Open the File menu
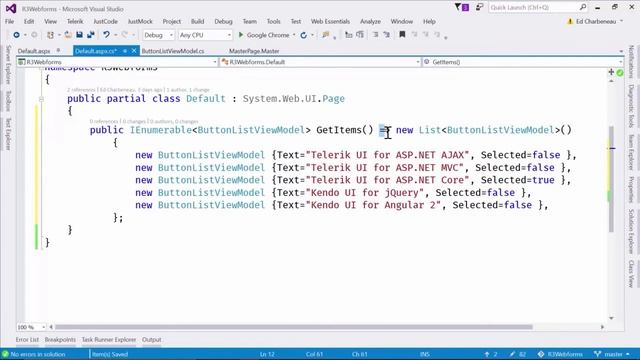Viewport: 640px width, 360px height. pos(9,21)
